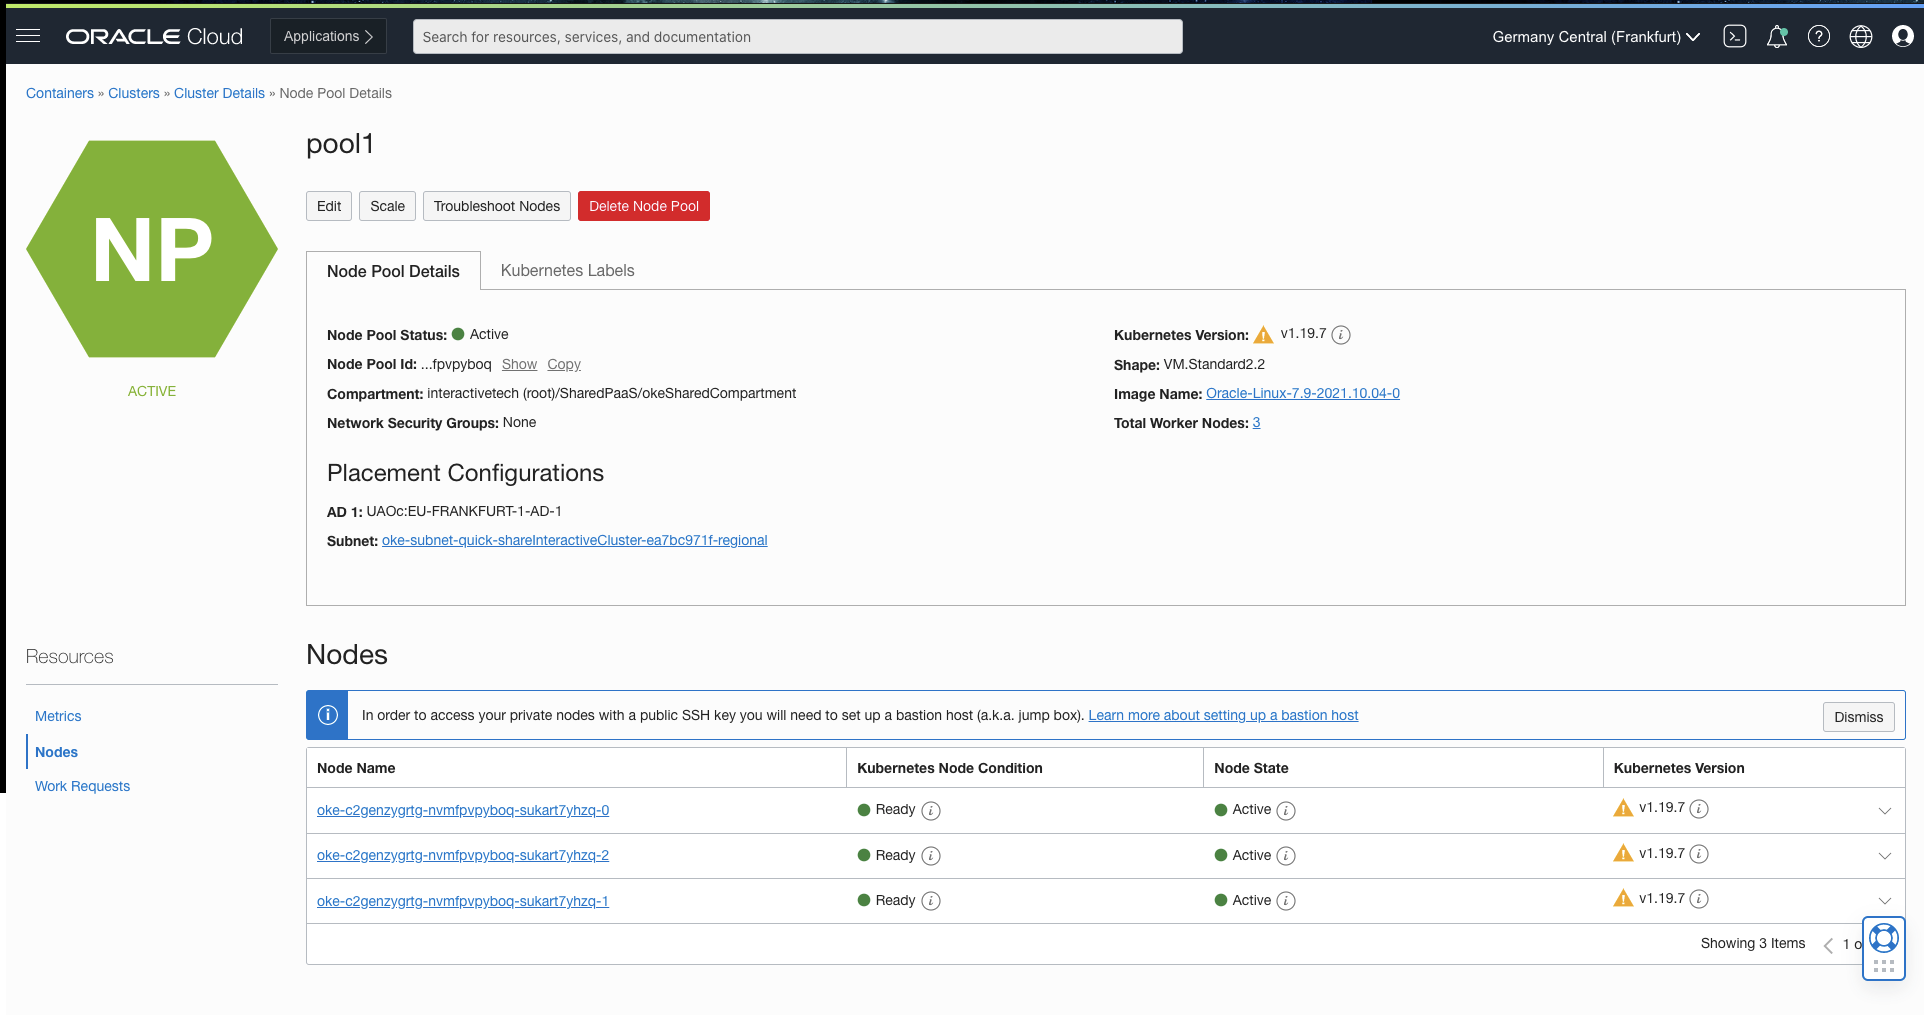Expand row details for node sukart7yhzq-1
The image size is (1924, 1015).
coord(1885,901)
